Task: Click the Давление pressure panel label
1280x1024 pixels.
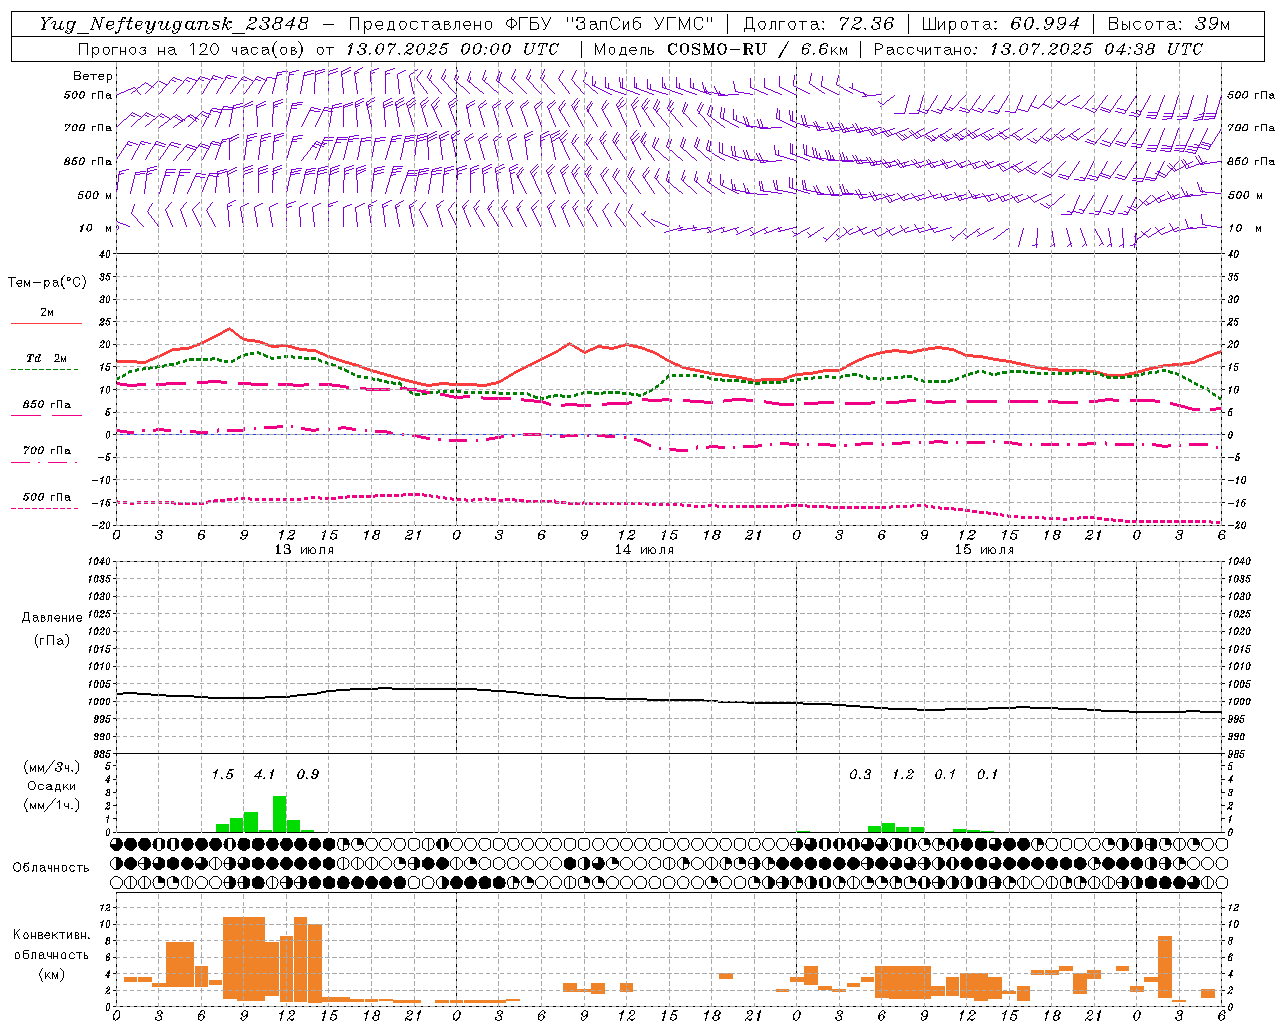Action: click(x=52, y=618)
